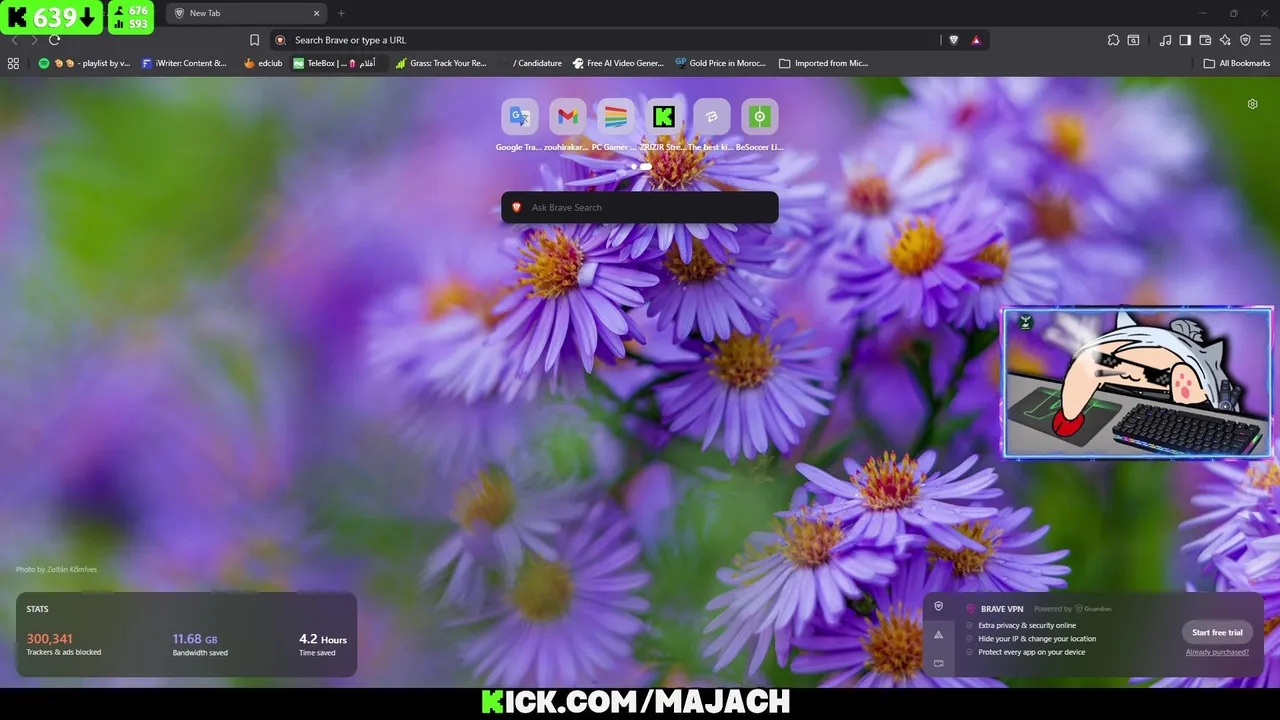Click the Brave logo in Ask Brave Search box

pos(516,207)
